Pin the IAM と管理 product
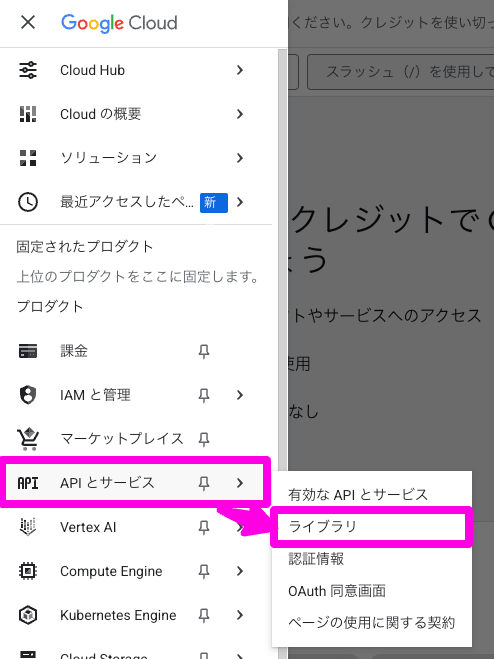This screenshot has height=659, width=494. point(204,395)
